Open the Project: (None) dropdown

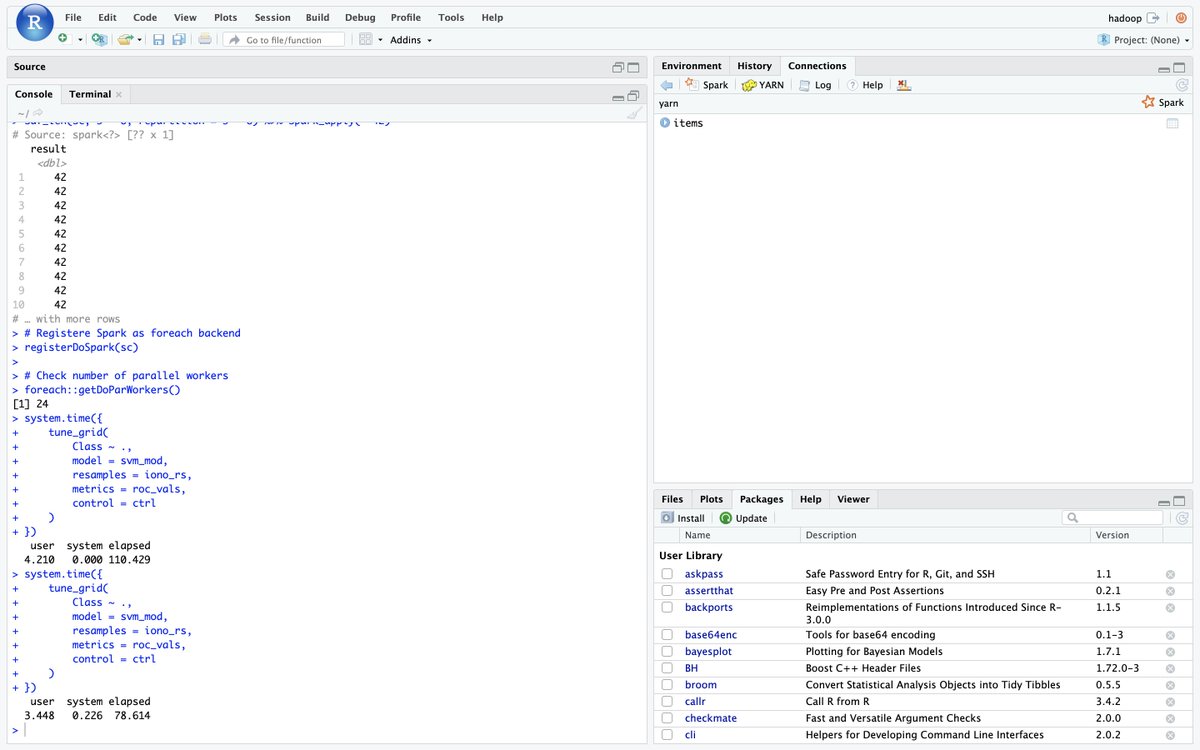[1144, 40]
